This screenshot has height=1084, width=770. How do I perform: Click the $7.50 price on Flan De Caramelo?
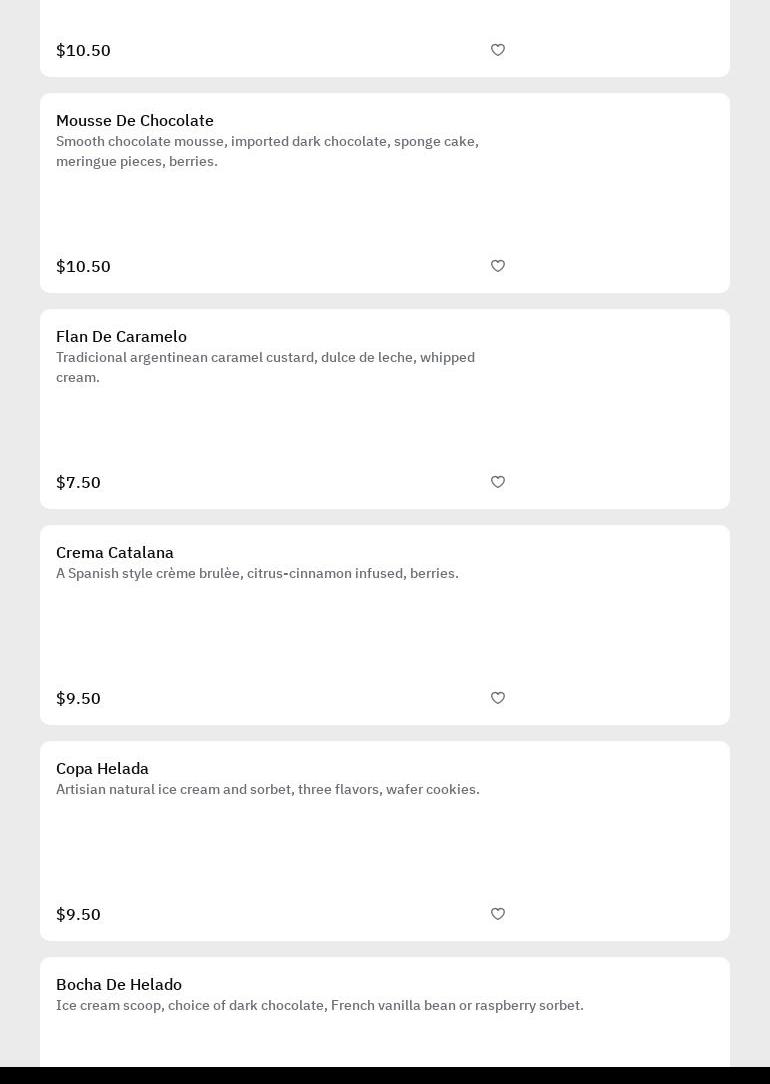pyautogui.click(x=78, y=483)
